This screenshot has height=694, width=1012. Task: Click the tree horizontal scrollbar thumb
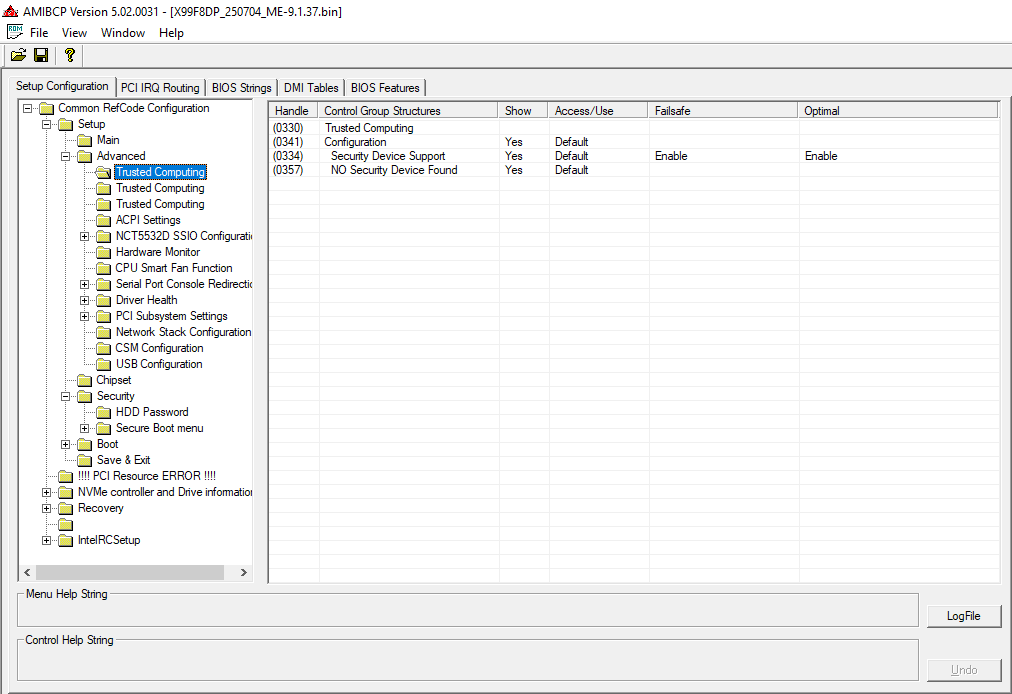coord(130,573)
